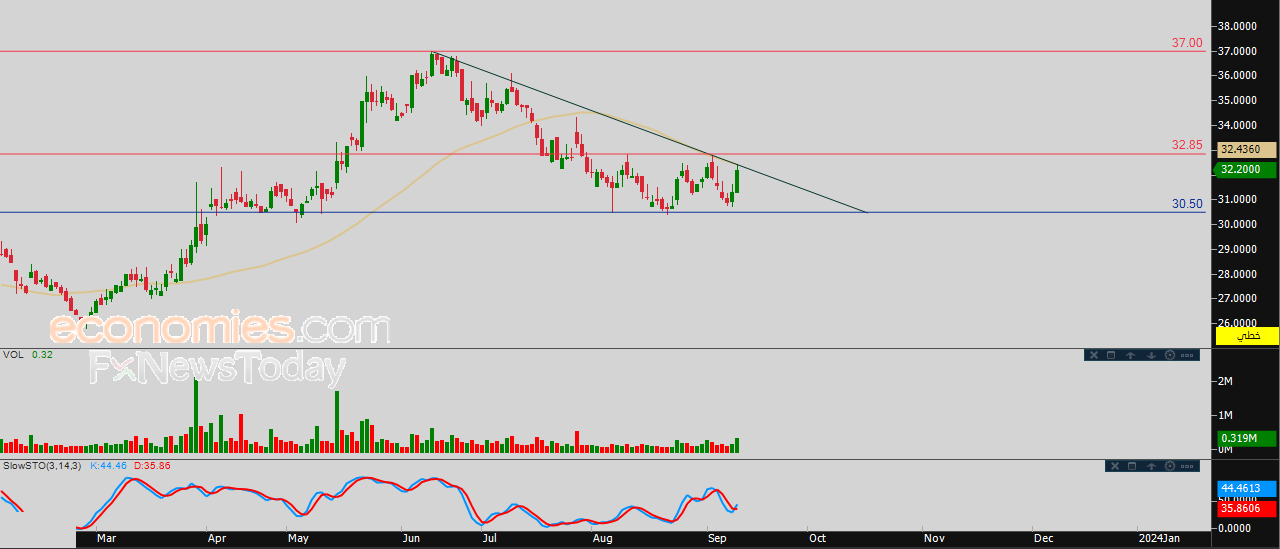Screen dimensions: 1280x549
Task: Maximize the VOL indicator panel
Action: point(1111,355)
